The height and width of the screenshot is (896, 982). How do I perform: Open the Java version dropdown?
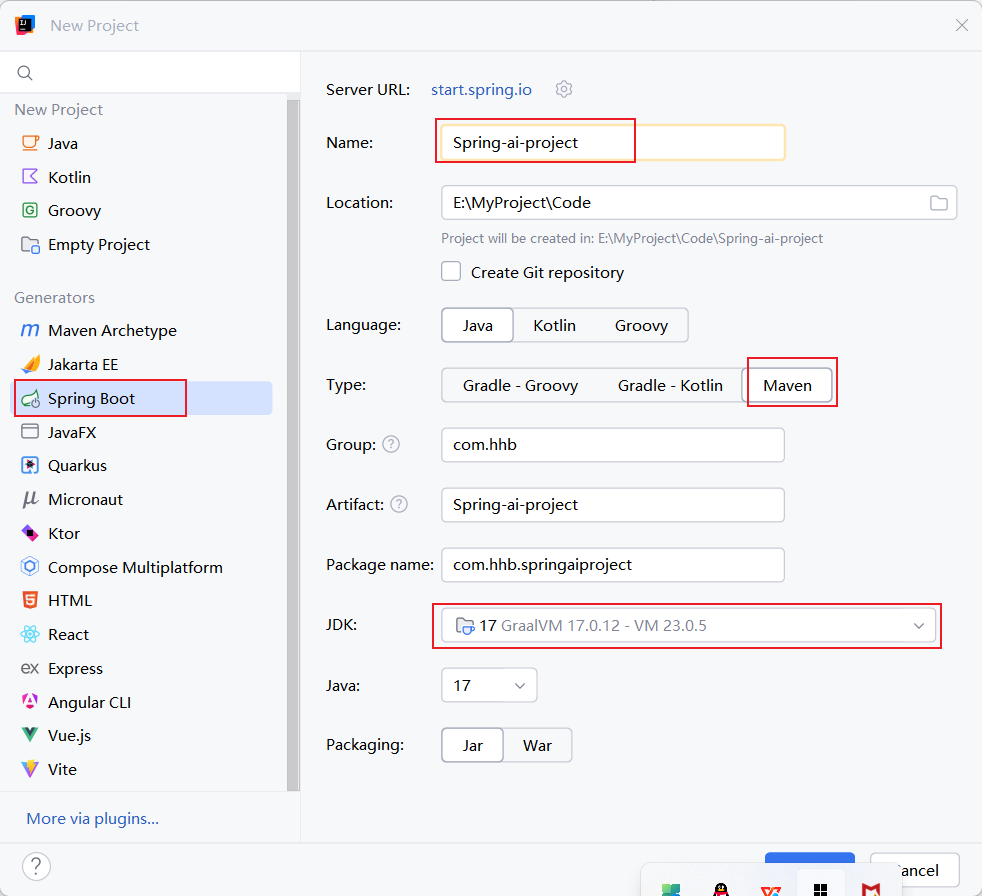point(488,685)
